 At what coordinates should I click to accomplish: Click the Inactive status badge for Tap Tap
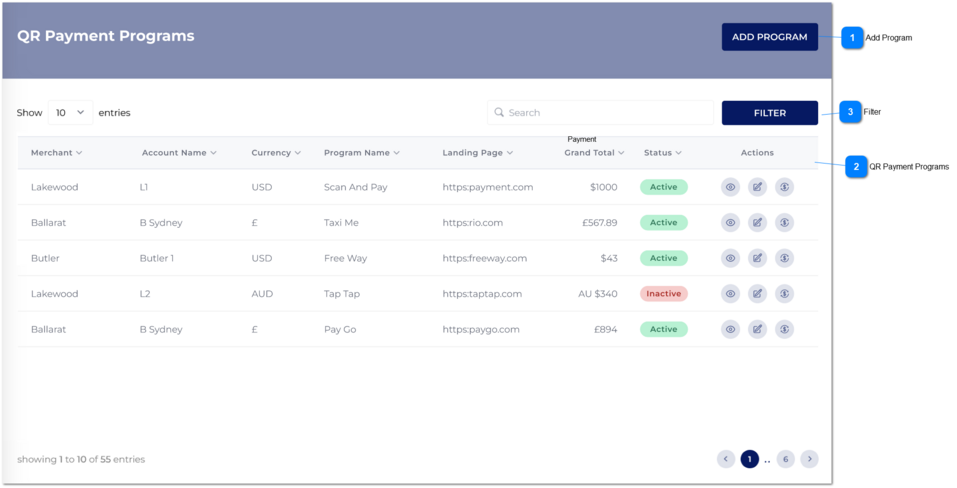[663, 294]
